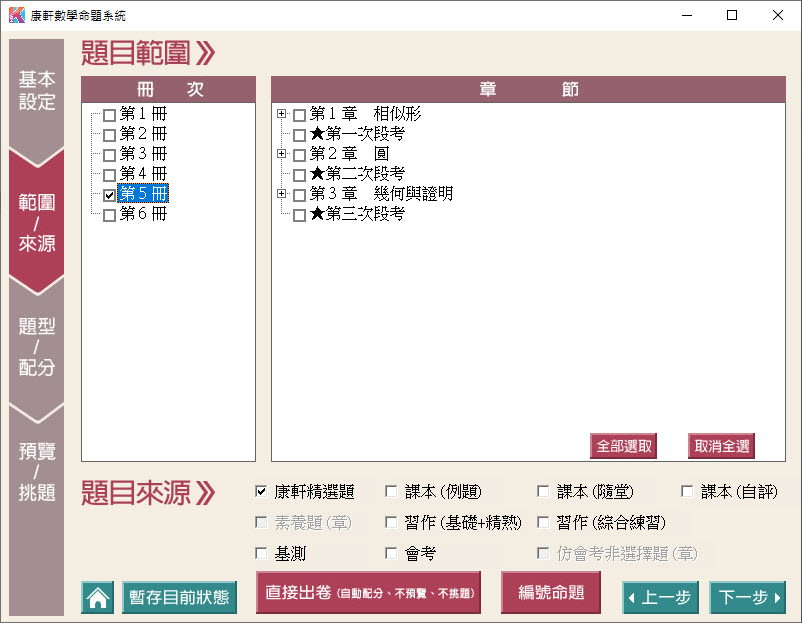Switch to 題型/配分 step tab
The image size is (802, 623).
37,347
